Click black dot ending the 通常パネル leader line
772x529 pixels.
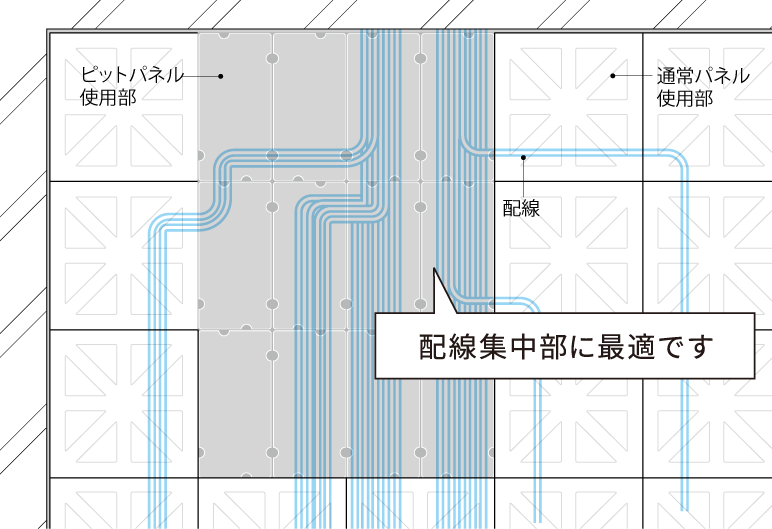coord(613,76)
